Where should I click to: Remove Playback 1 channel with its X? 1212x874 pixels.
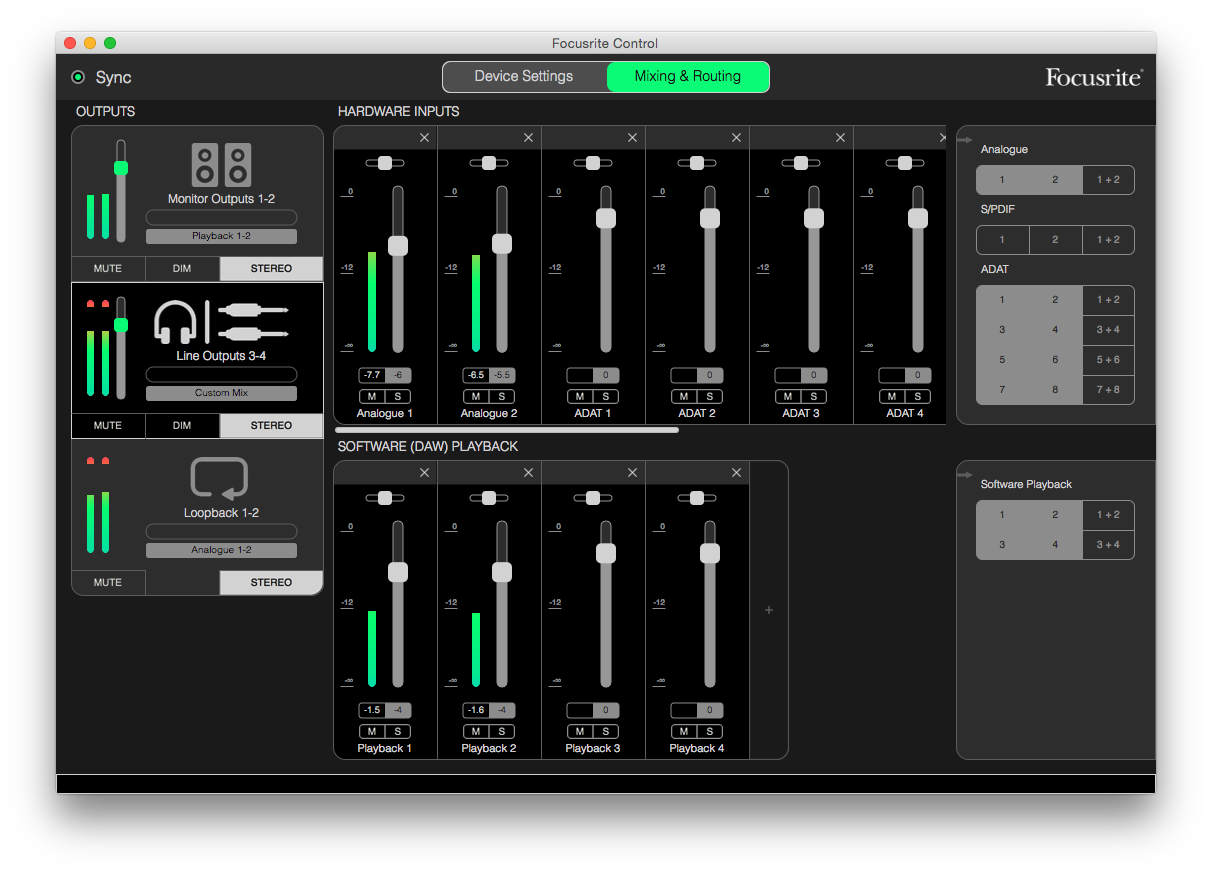(x=424, y=472)
